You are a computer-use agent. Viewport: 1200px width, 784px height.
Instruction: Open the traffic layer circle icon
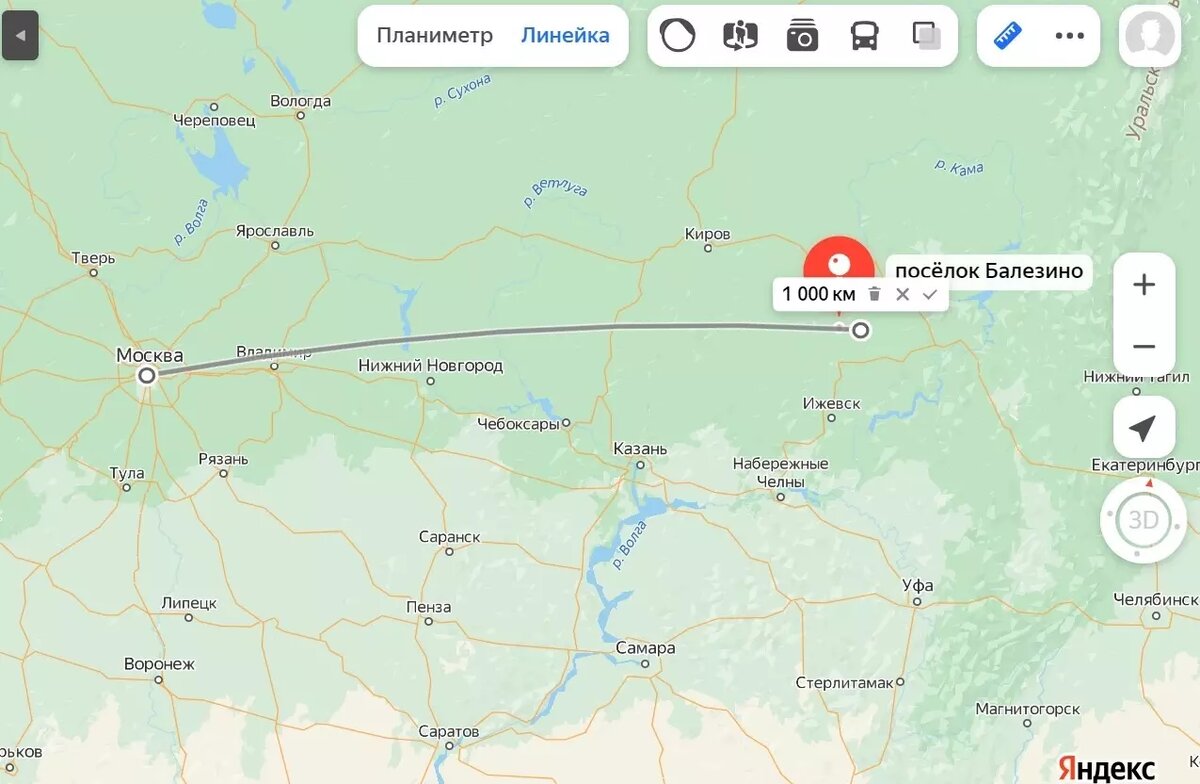click(677, 36)
